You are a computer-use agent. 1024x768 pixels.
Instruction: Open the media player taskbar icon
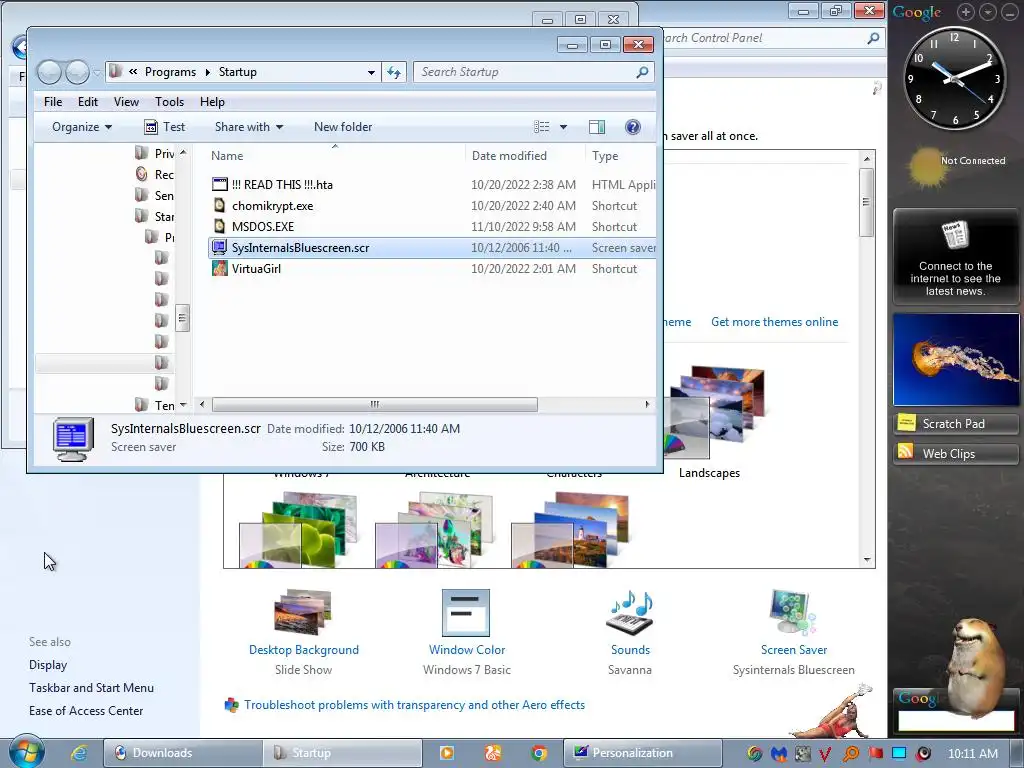[447, 753]
